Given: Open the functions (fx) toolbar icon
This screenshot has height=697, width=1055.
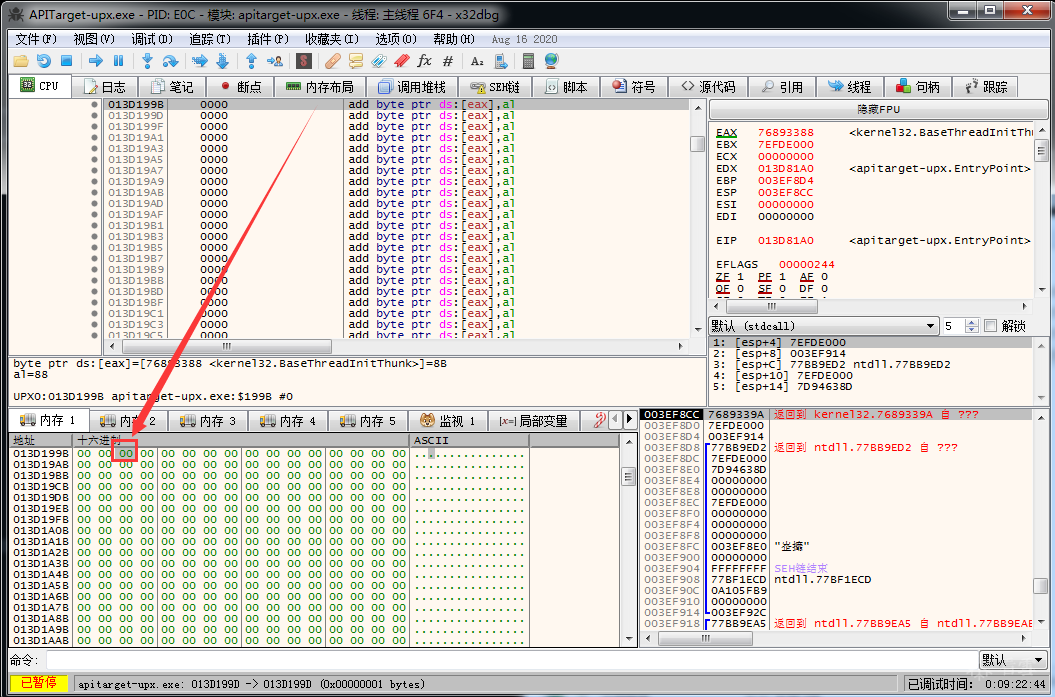Looking at the screenshot, I should click(424, 61).
